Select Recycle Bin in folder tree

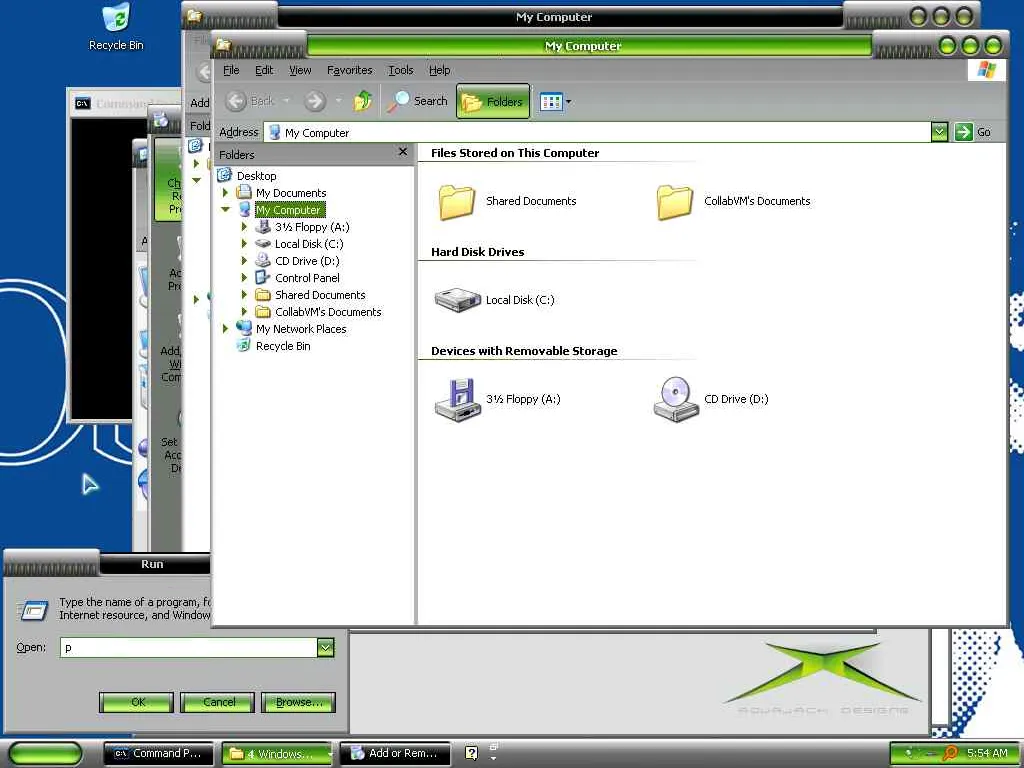coord(283,345)
